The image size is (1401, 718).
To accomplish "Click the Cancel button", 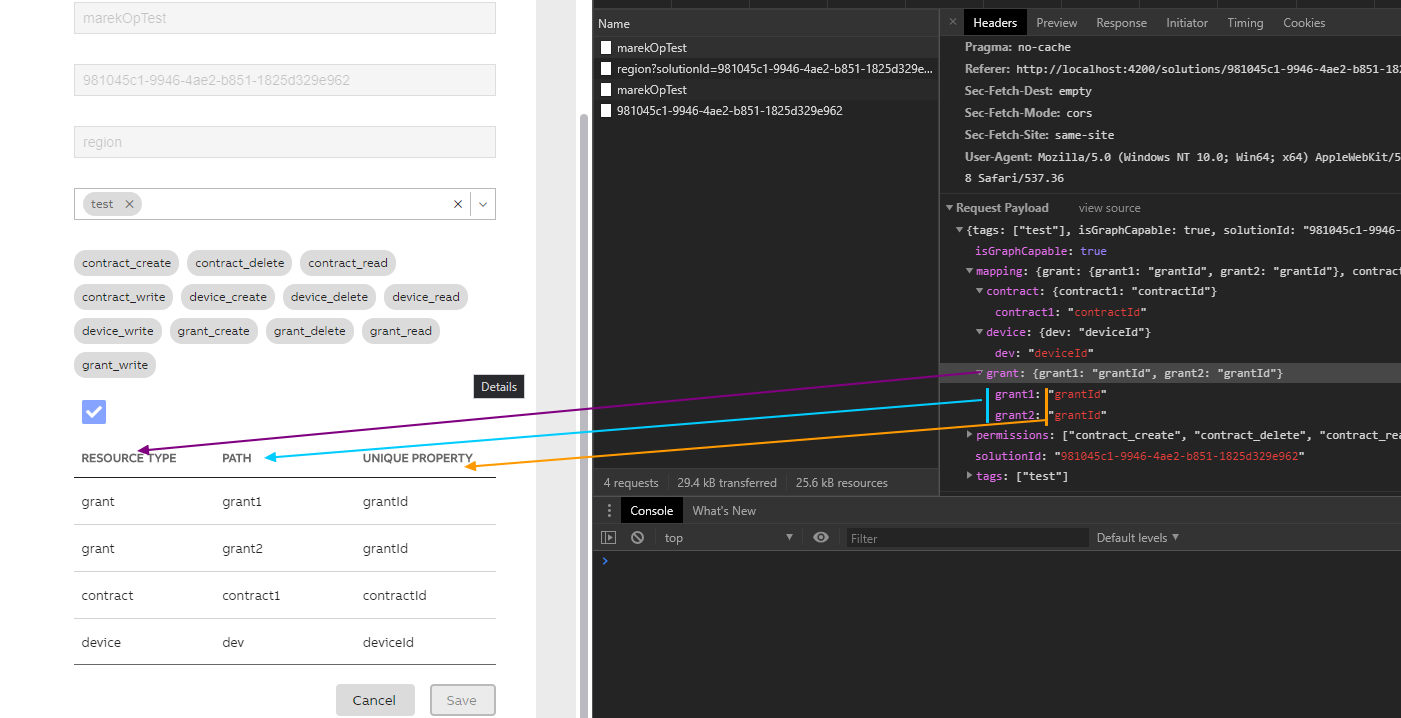I will point(374,700).
